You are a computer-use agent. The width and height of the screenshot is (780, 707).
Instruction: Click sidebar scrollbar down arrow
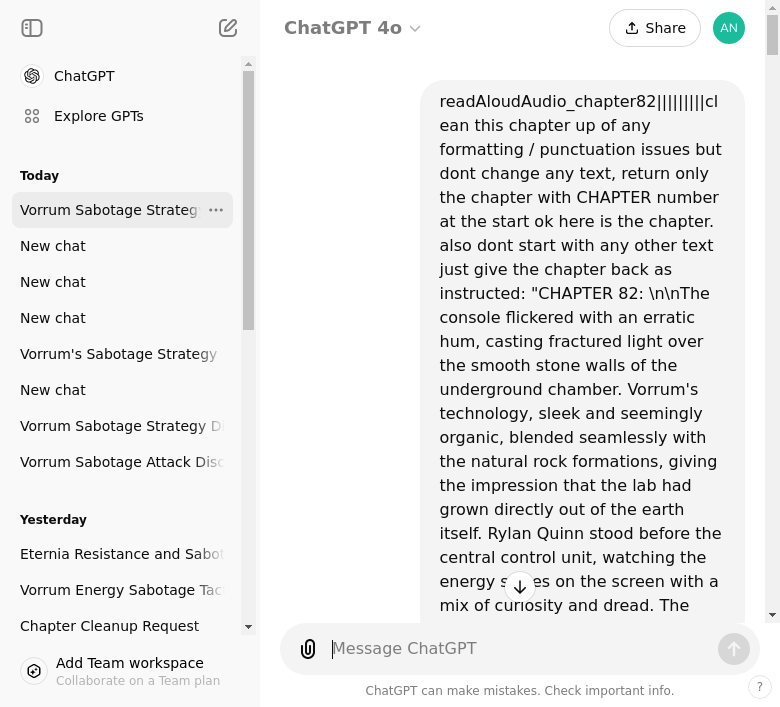click(x=249, y=627)
